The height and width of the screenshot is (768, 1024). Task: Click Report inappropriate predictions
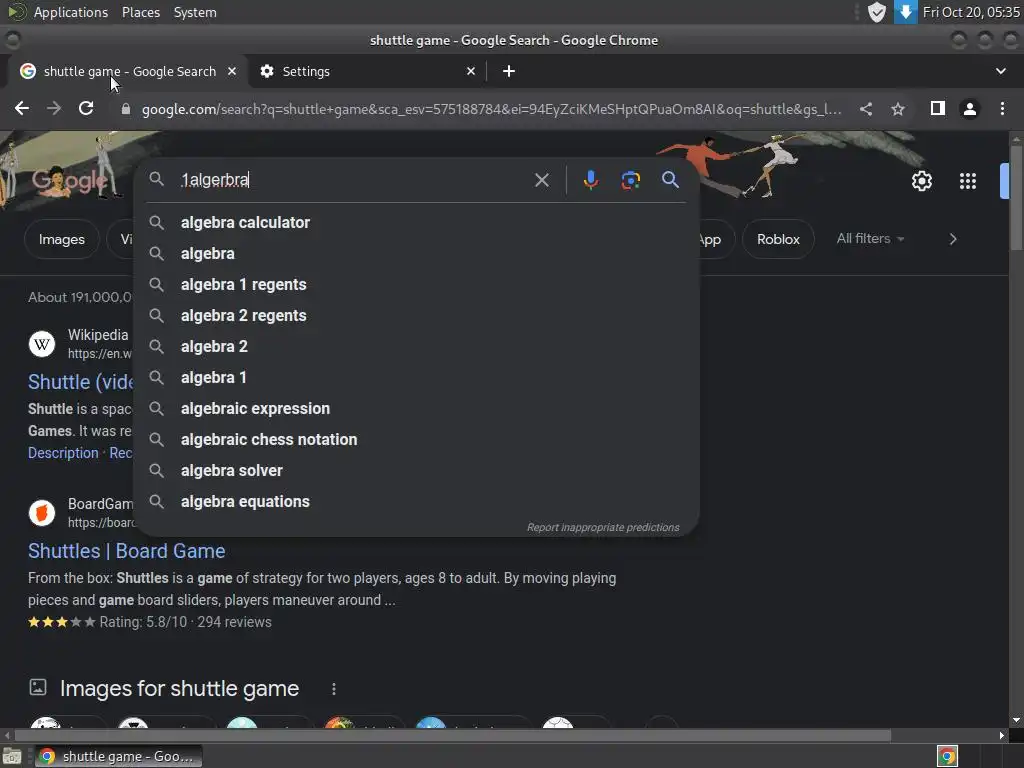pos(603,527)
